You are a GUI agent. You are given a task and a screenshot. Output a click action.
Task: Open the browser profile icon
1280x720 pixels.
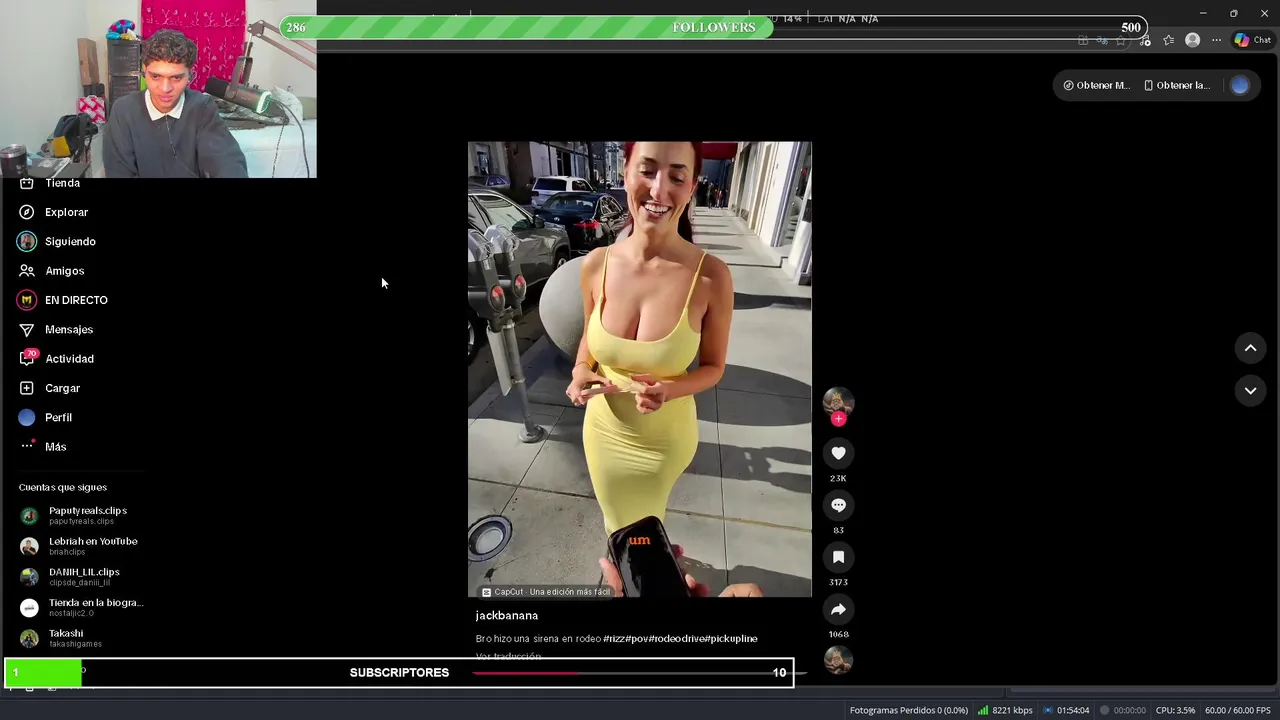click(1192, 40)
